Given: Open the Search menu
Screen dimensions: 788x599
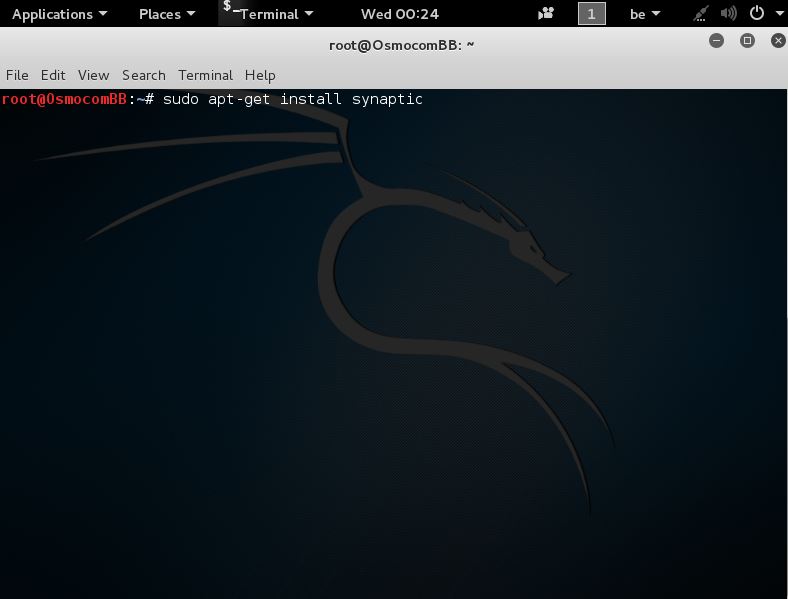Looking at the screenshot, I should (x=144, y=75).
